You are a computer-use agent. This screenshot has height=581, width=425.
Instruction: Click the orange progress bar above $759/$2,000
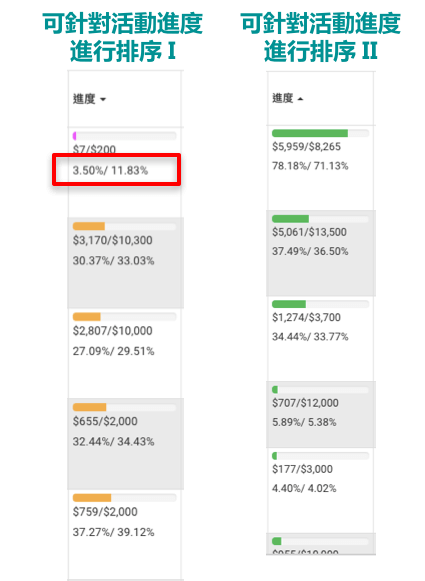124,498
